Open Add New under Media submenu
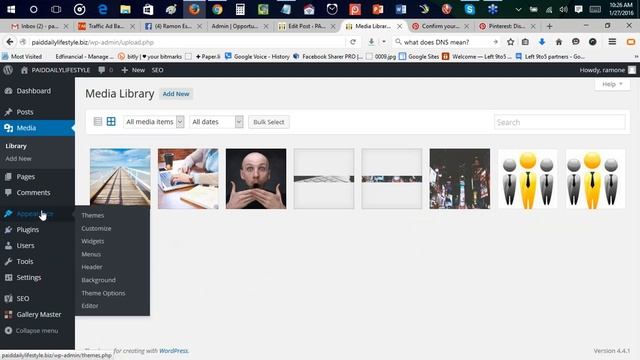Image resolution: width=640 pixels, height=360 pixels. pos(18,159)
